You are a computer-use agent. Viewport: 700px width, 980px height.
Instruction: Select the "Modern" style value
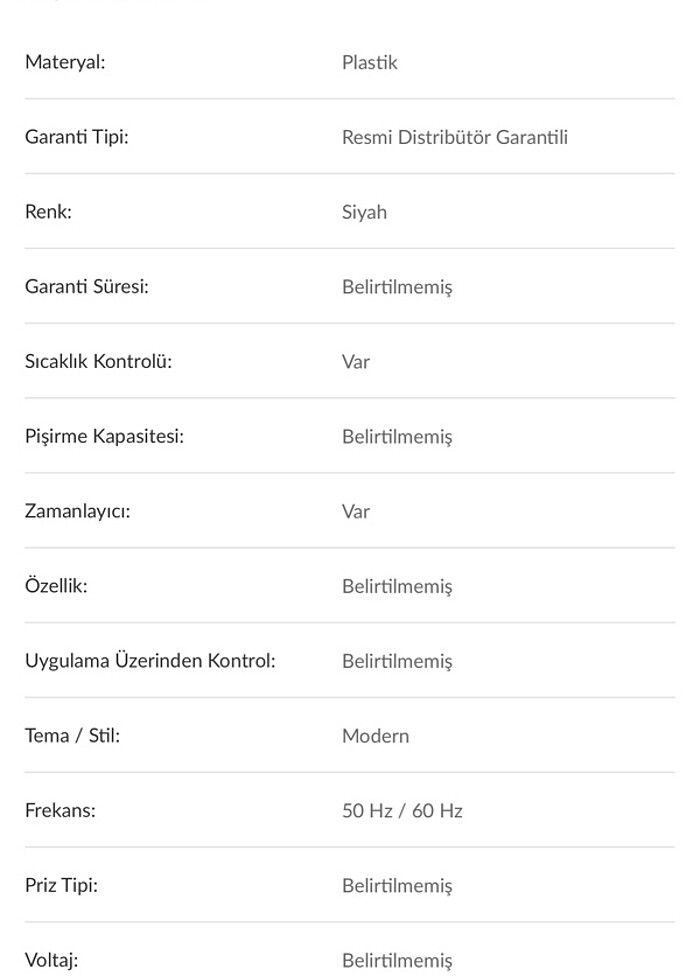[375, 736]
